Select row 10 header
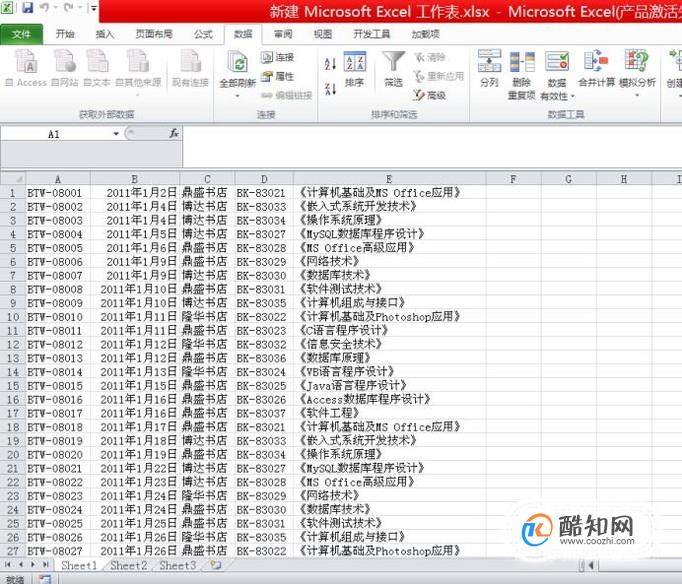This screenshot has height=584, width=682. tap(13, 317)
